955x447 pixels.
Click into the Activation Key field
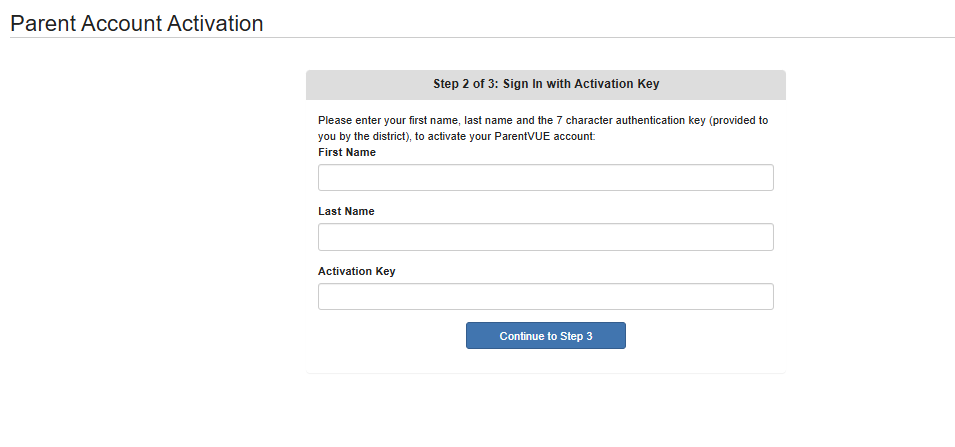point(545,297)
